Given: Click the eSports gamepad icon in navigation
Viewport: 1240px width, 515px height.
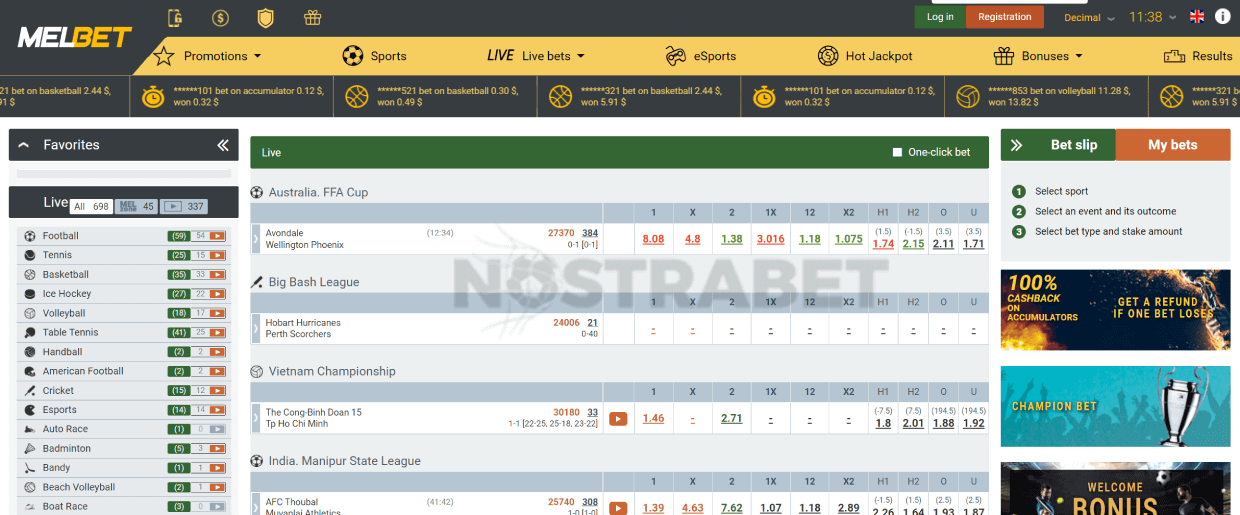Looking at the screenshot, I should (x=676, y=56).
